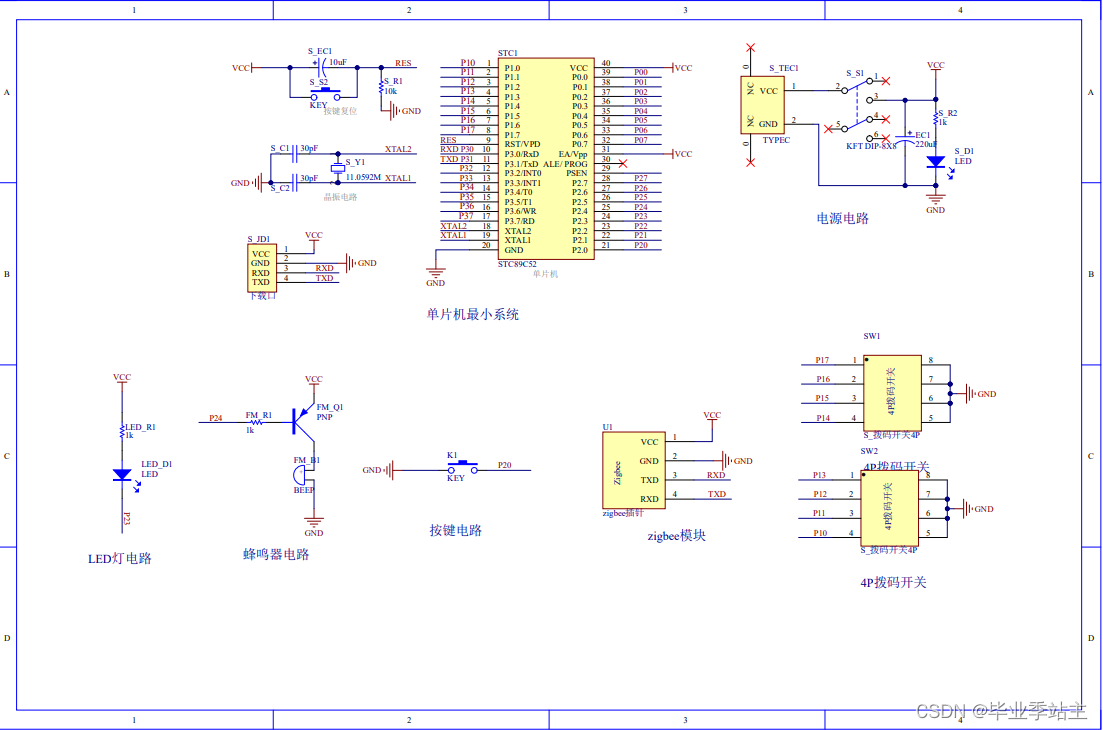The image size is (1103, 730).
Task: Select the P3.6/WR pin name
Action: 520,211
